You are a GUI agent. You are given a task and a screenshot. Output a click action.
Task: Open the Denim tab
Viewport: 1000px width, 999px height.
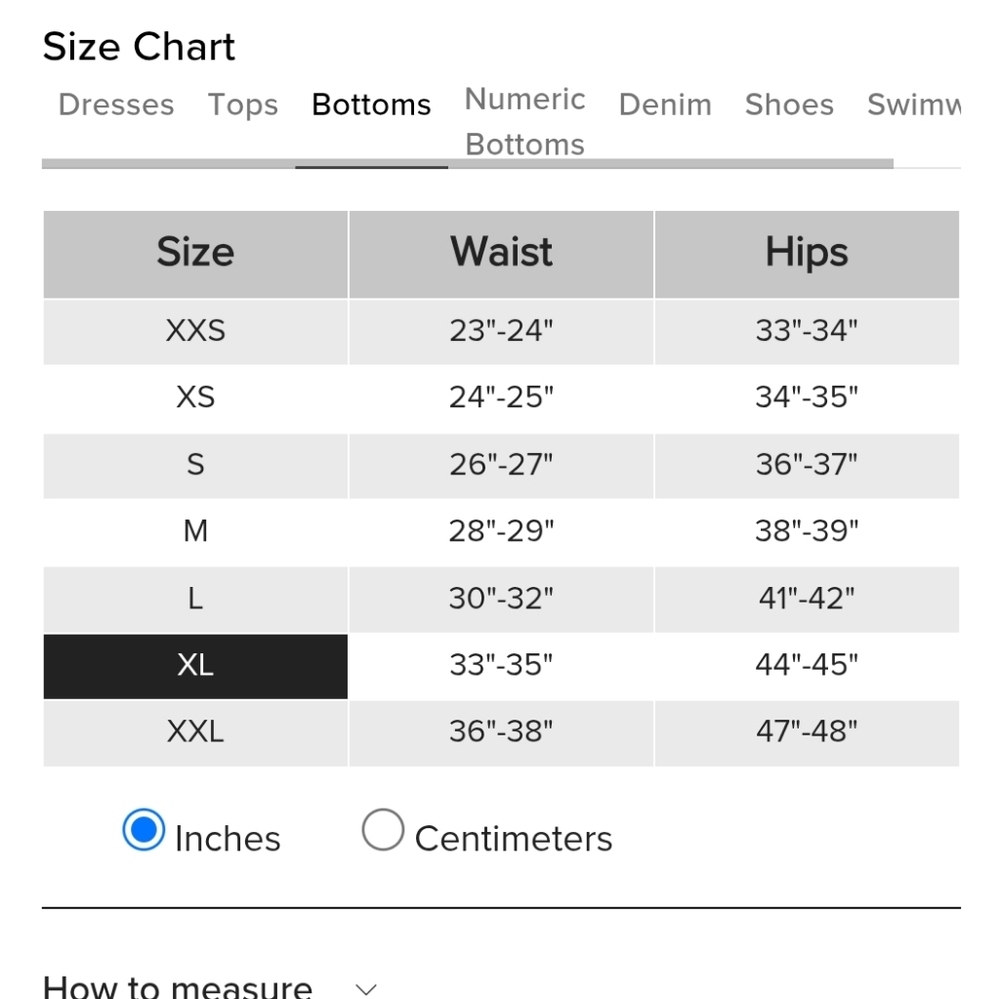665,104
